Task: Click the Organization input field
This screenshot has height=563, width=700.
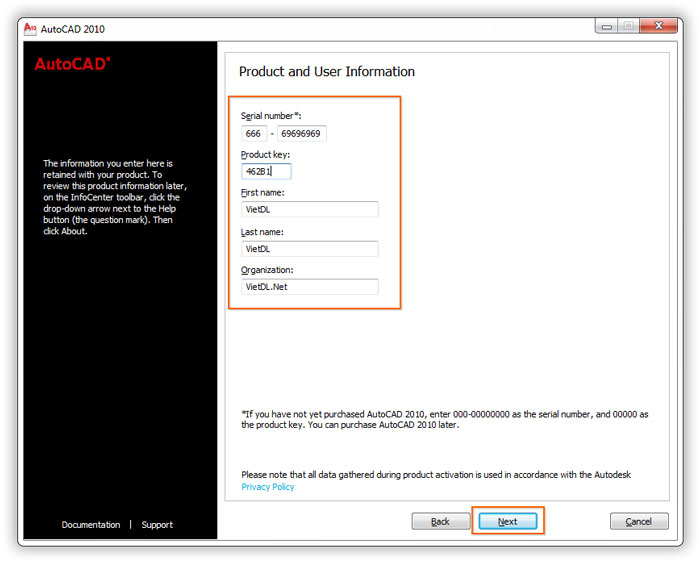Action: click(x=310, y=287)
